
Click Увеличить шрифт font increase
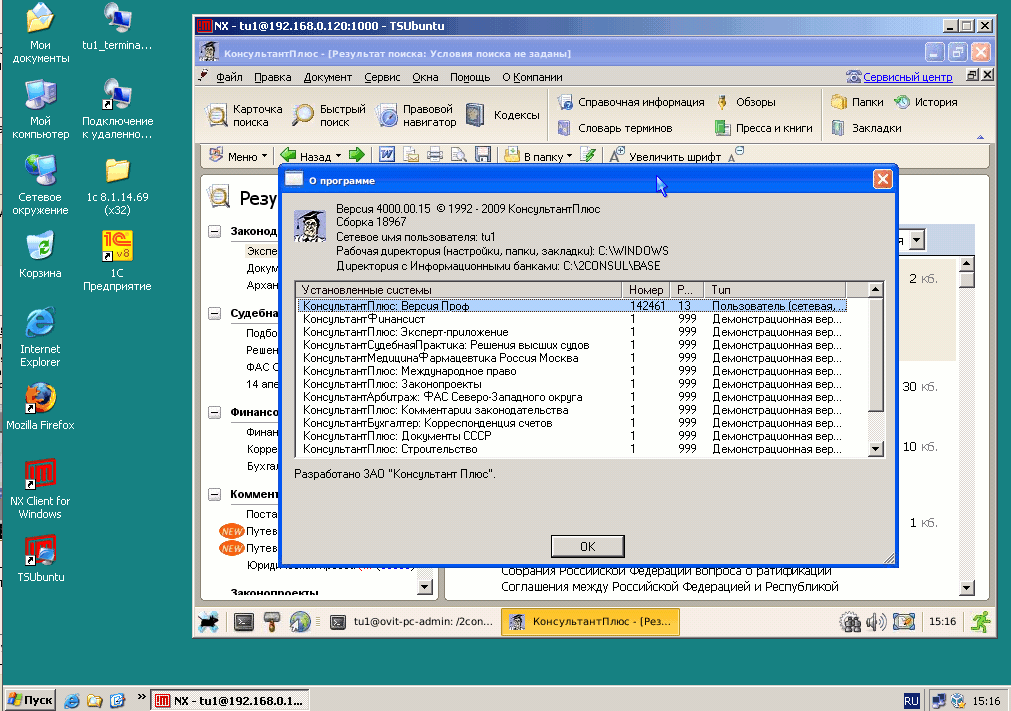click(x=665, y=156)
